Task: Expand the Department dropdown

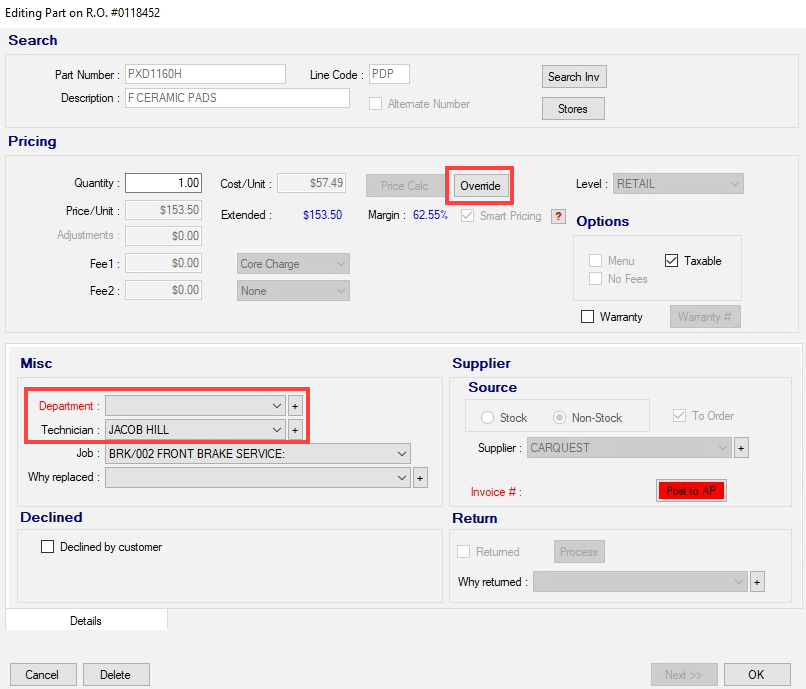Action: 195,406
